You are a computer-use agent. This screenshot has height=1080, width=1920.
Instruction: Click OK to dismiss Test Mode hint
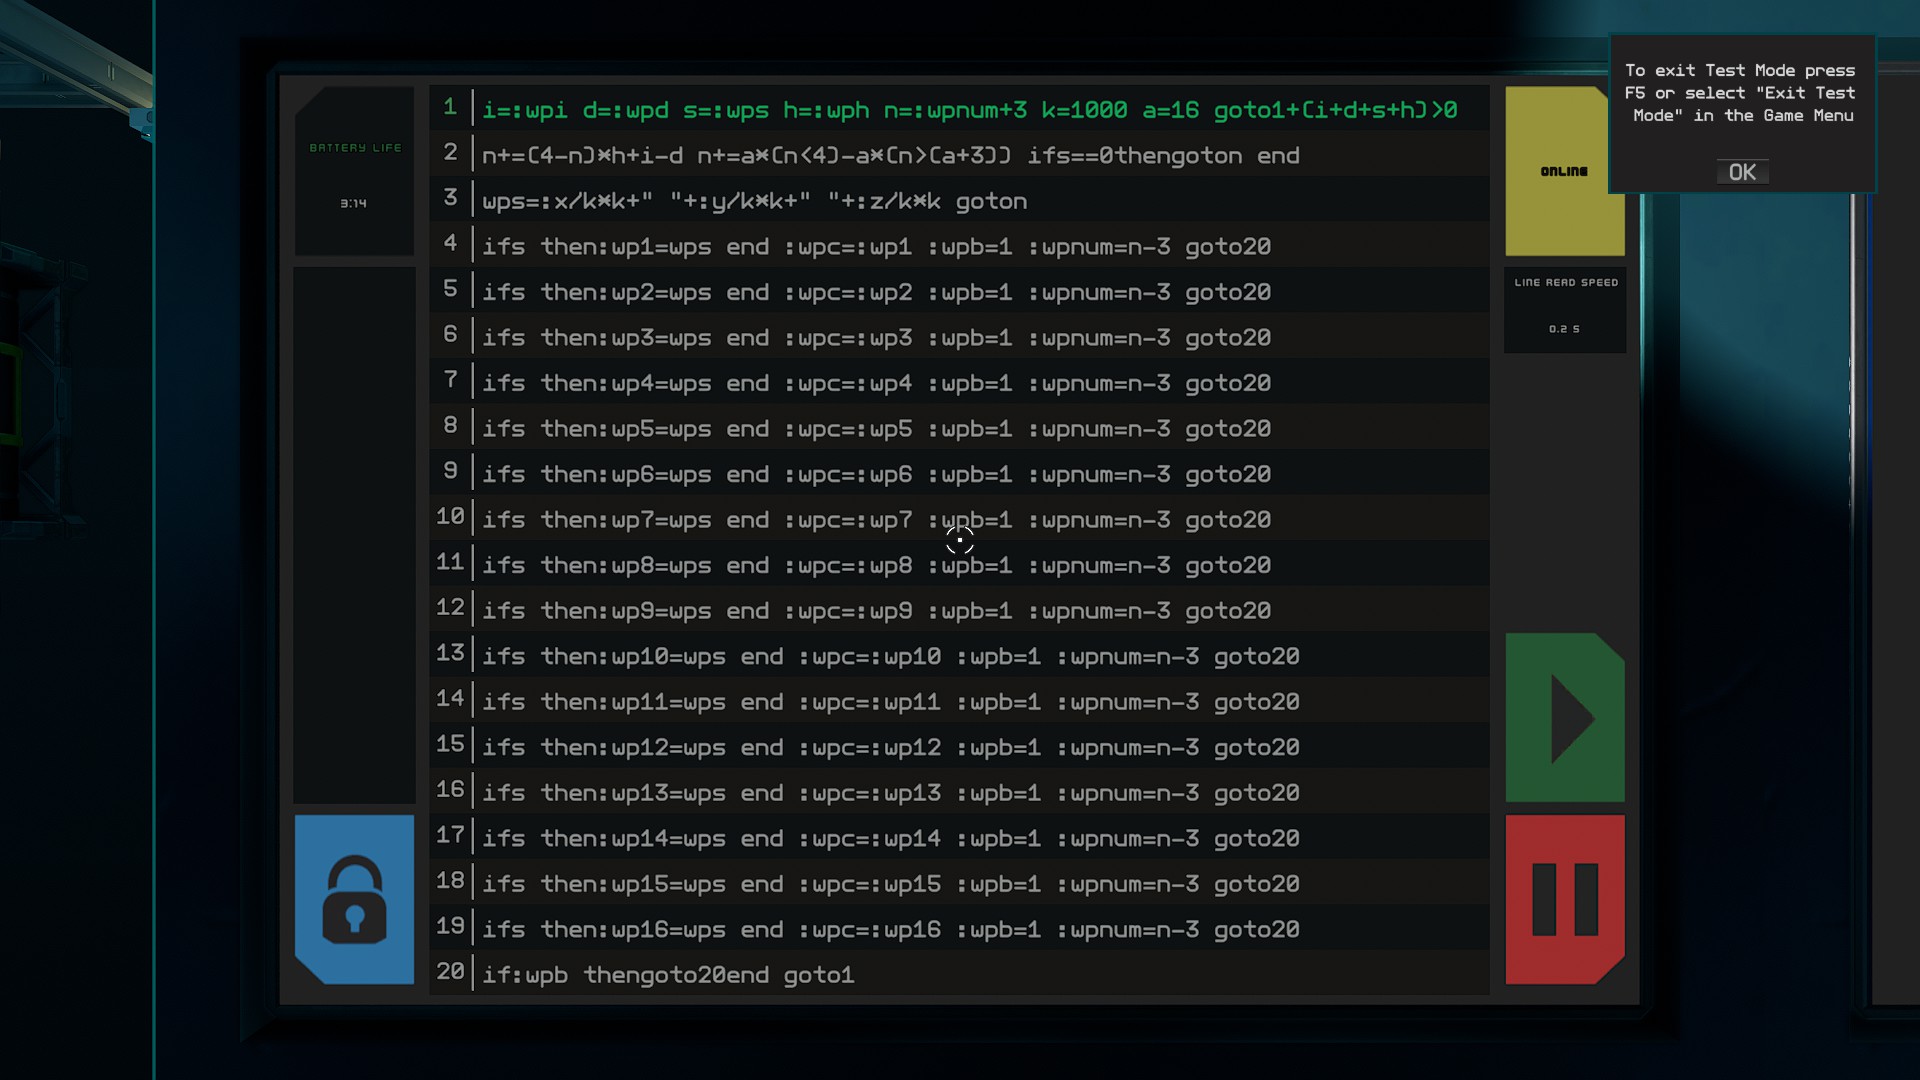[x=1742, y=172]
